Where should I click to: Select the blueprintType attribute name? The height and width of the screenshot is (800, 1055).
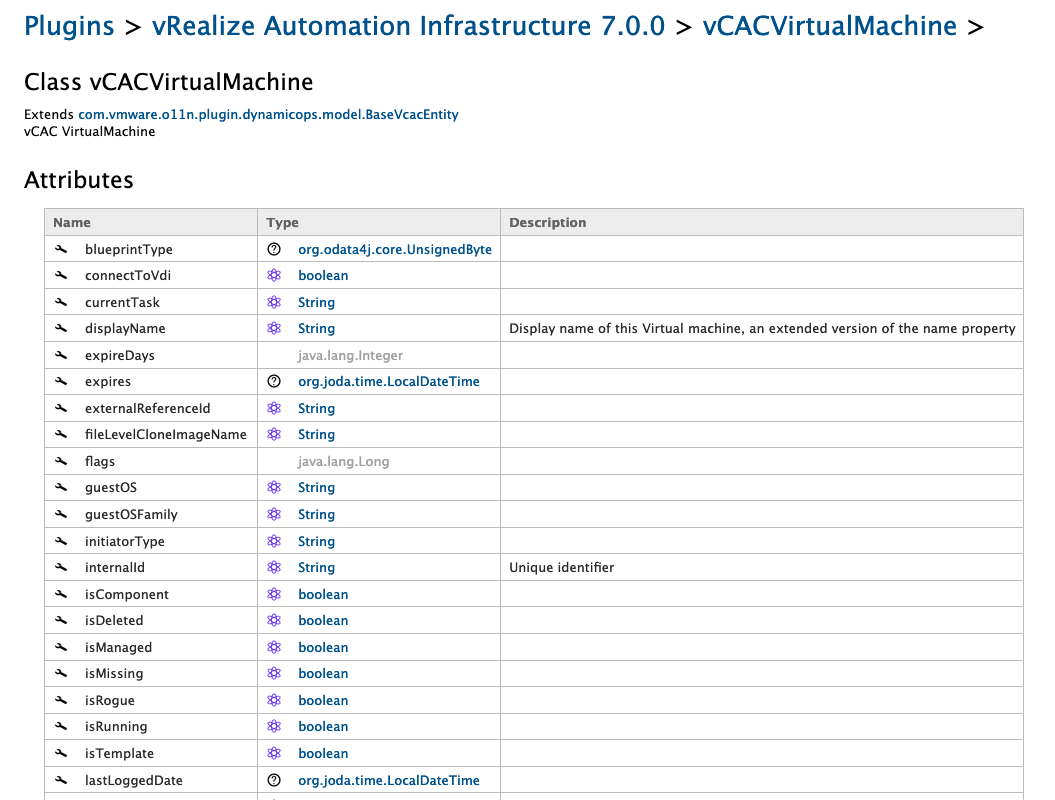pyautogui.click(x=129, y=250)
